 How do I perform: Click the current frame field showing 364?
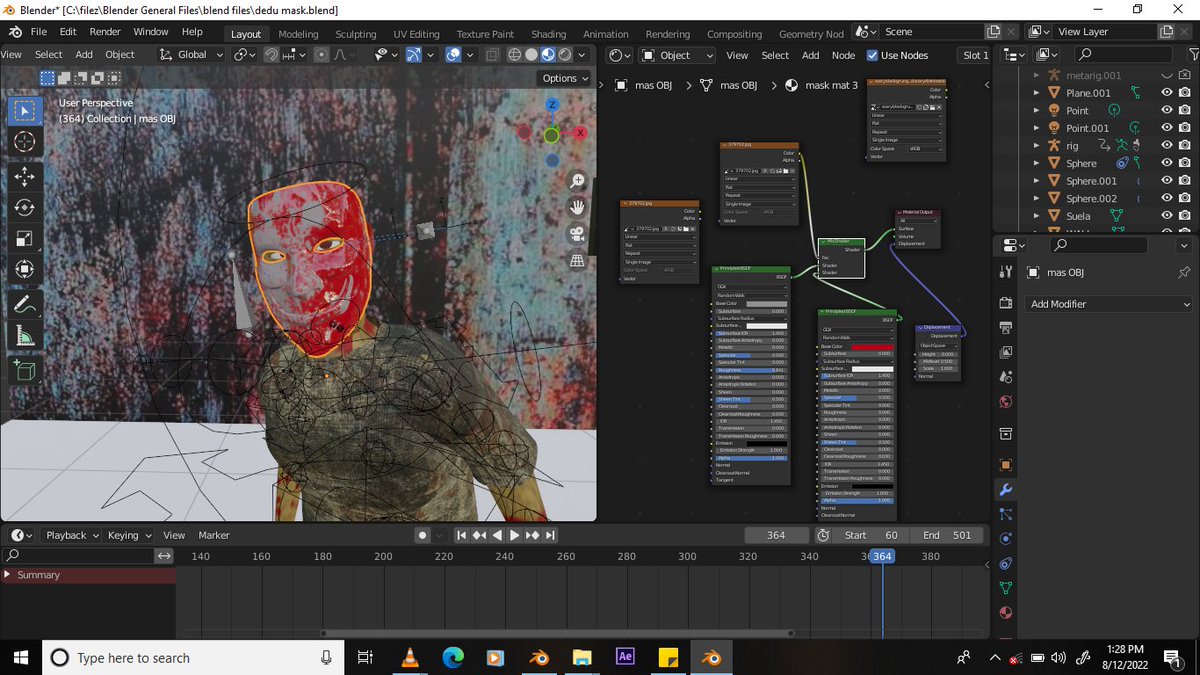(776, 535)
